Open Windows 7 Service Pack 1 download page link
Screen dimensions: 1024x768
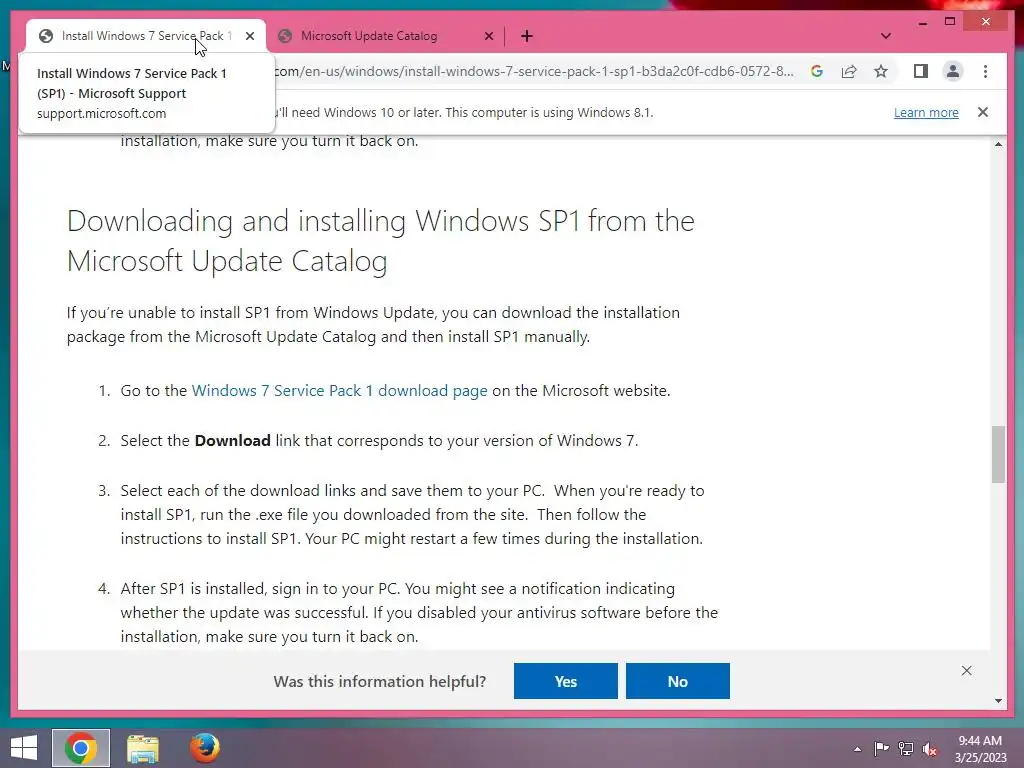pos(340,391)
